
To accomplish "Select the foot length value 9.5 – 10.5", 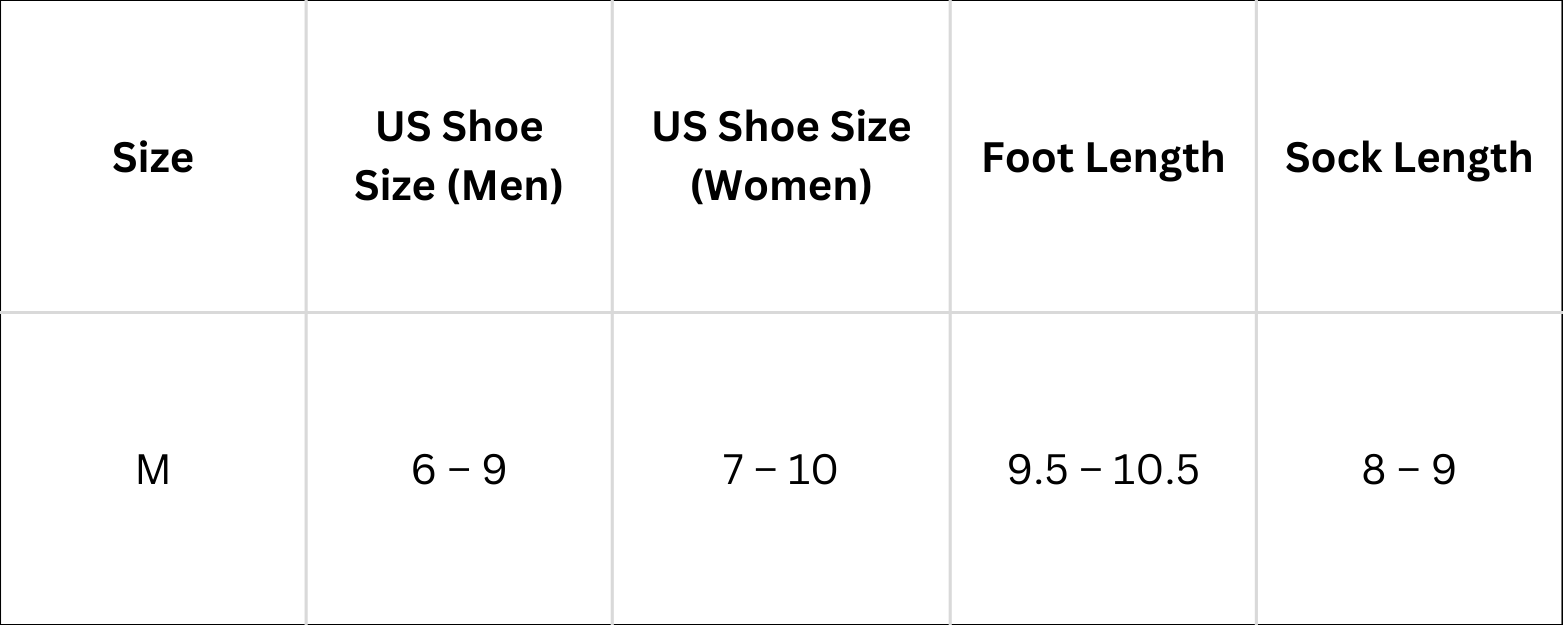I will tap(1103, 469).
